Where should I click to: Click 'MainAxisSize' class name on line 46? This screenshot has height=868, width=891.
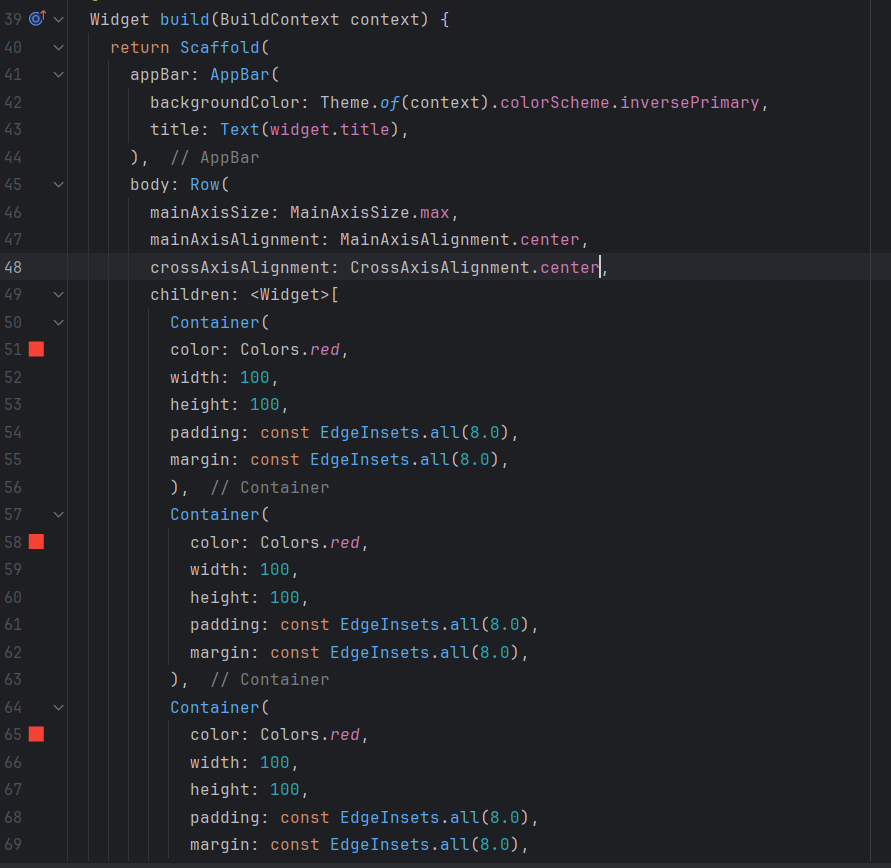[x=349, y=212]
